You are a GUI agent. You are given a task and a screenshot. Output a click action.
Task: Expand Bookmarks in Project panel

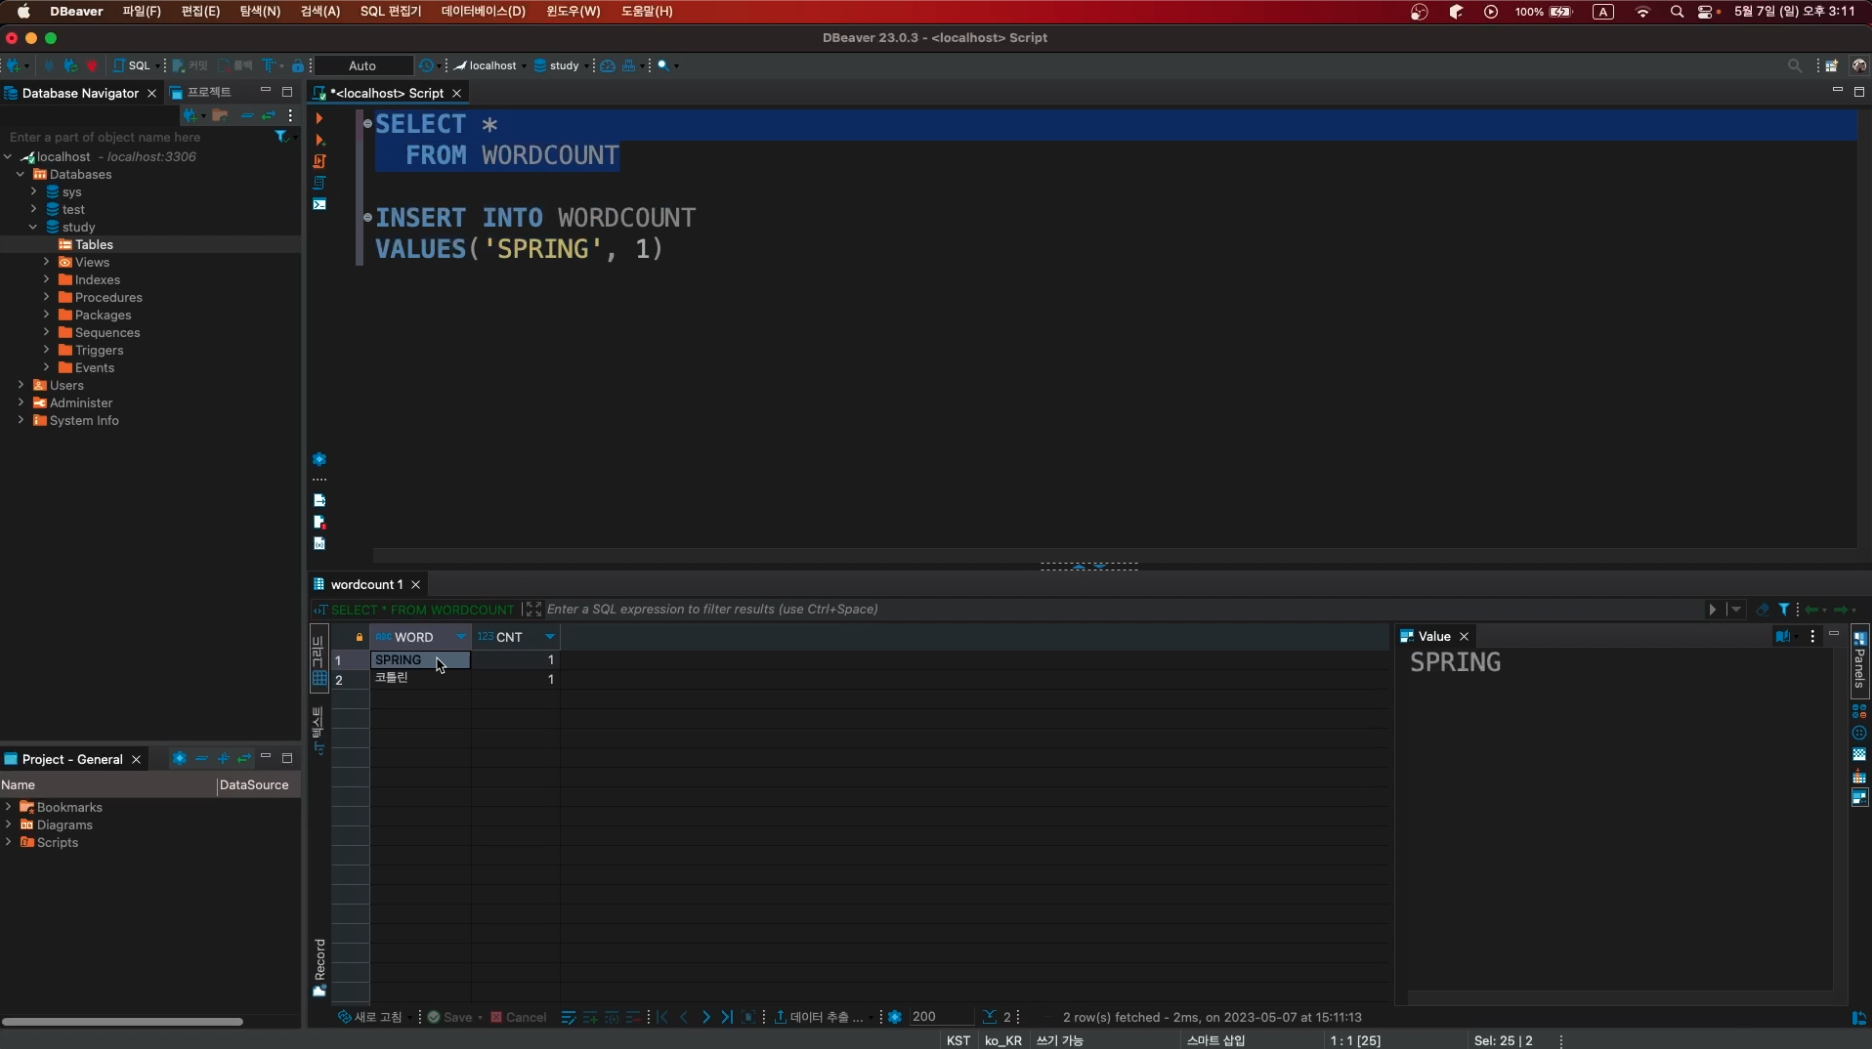[x=8, y=807]
